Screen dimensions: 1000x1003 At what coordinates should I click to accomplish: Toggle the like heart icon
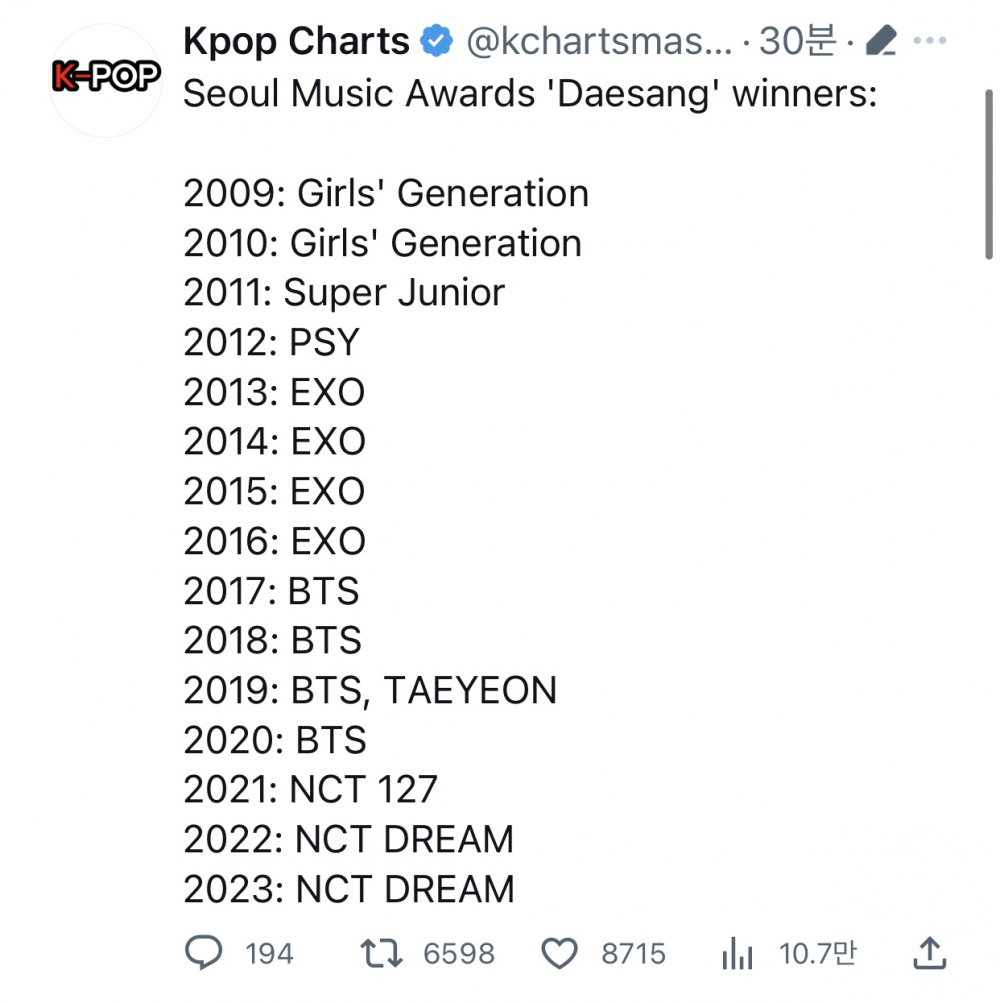[559, 953]
